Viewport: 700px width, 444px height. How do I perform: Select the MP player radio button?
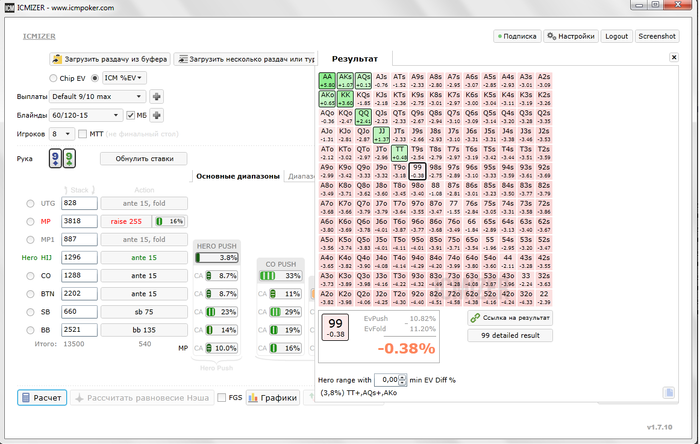(30, 221)
